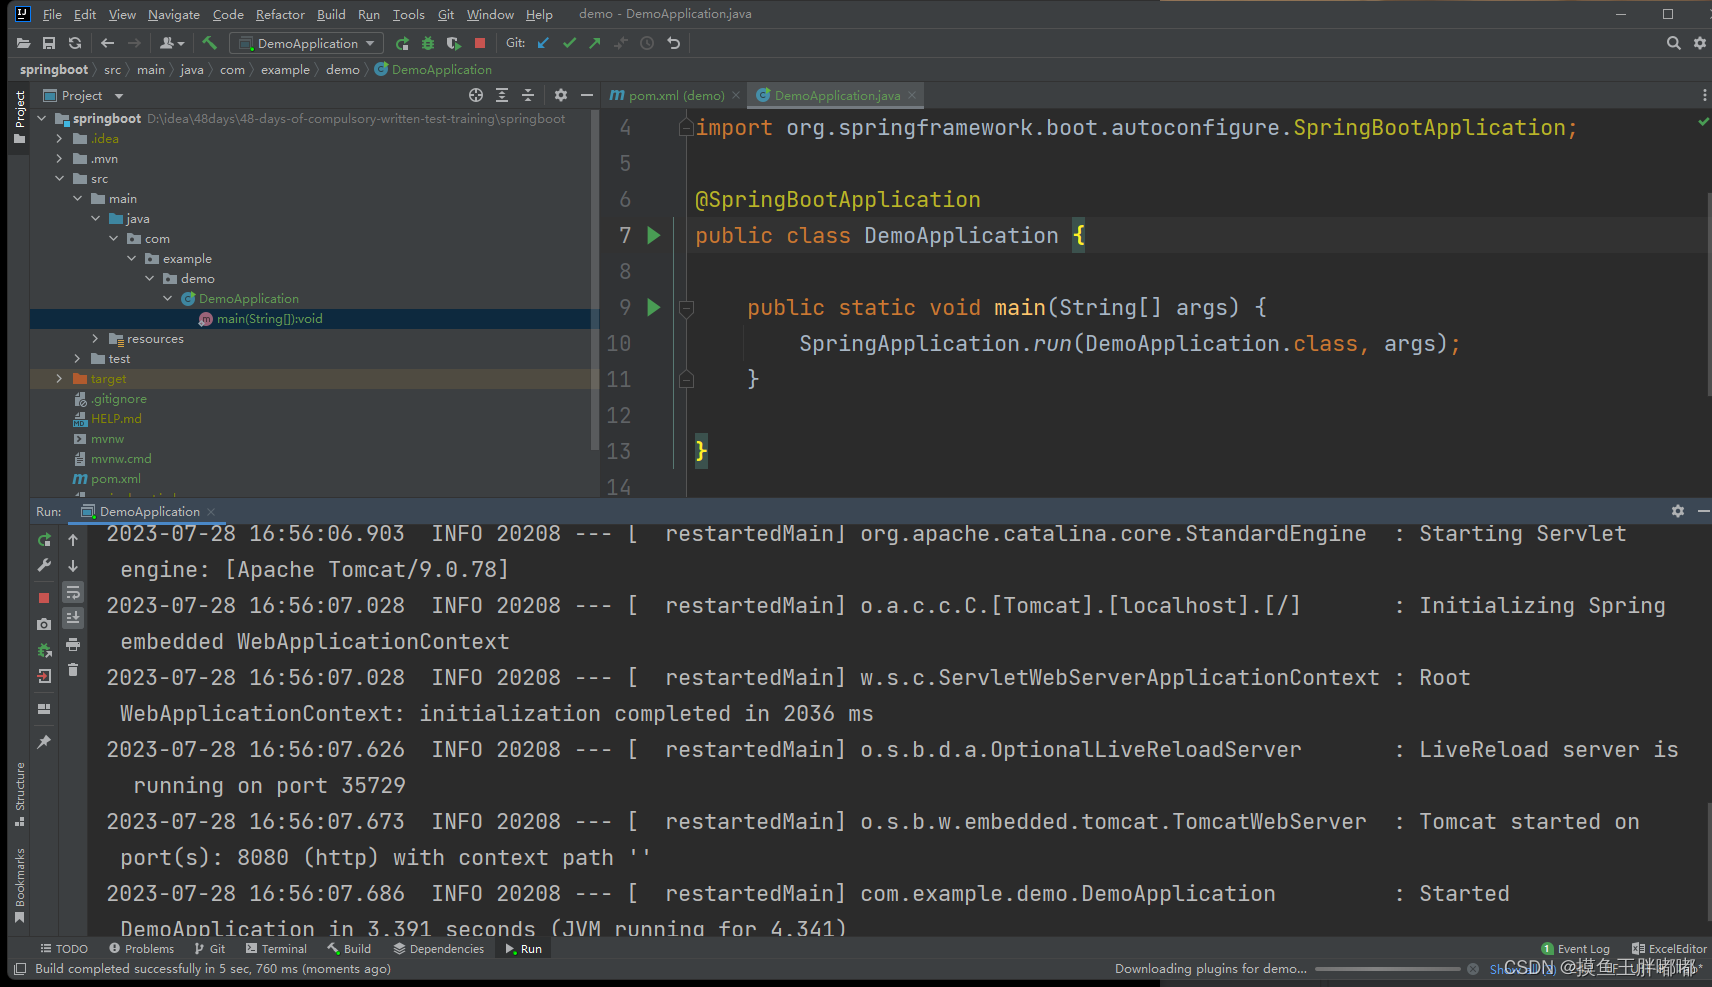Click Reload All from Disk icon
The width and height of the screenshot is (1712, 987).
[x=75, y=43]
